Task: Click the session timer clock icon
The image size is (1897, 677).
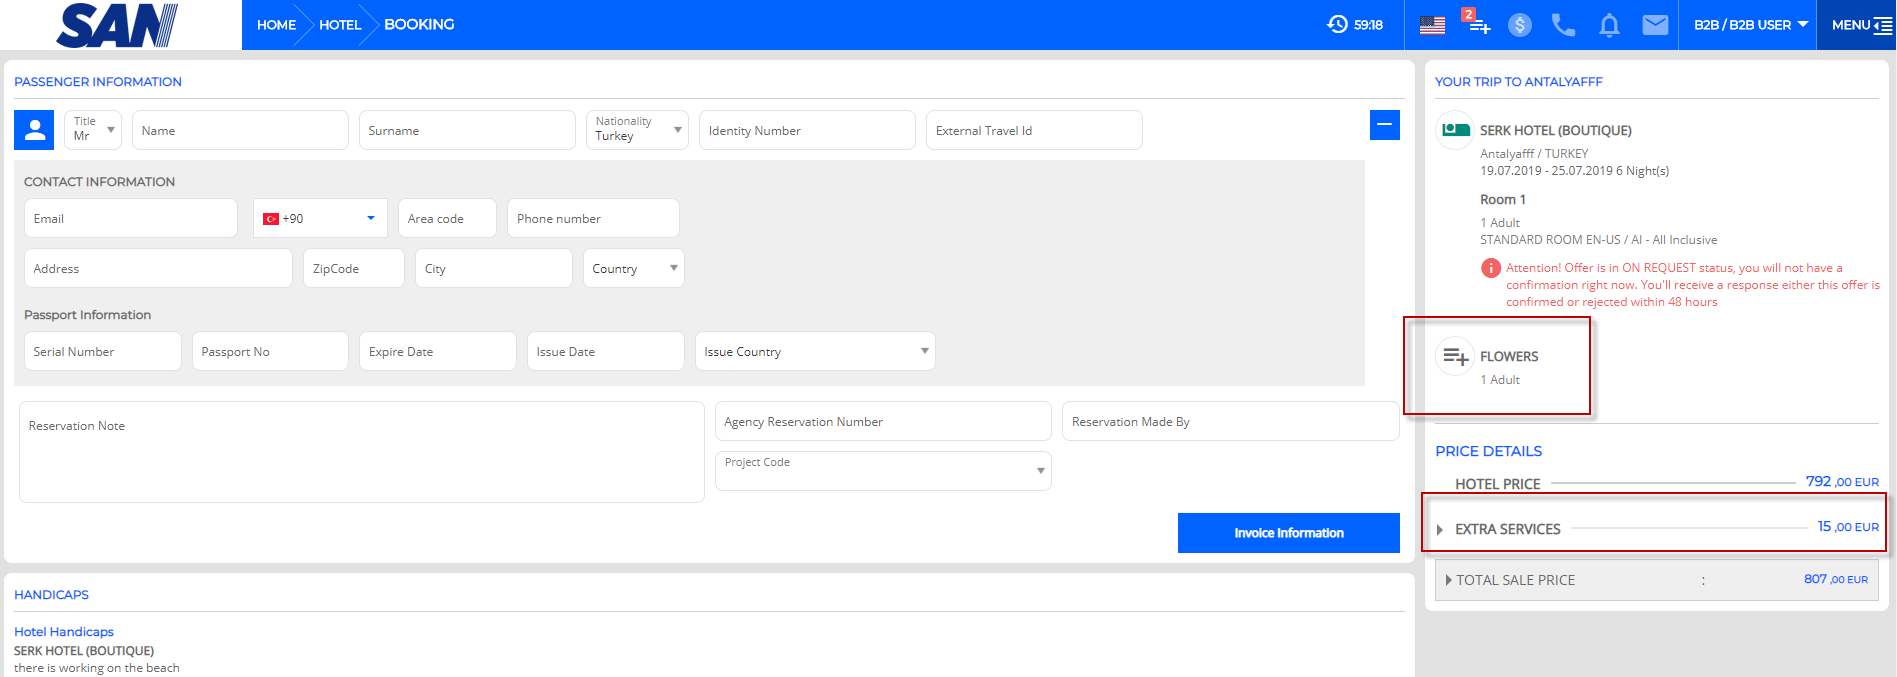Action: pos(1337,24)
